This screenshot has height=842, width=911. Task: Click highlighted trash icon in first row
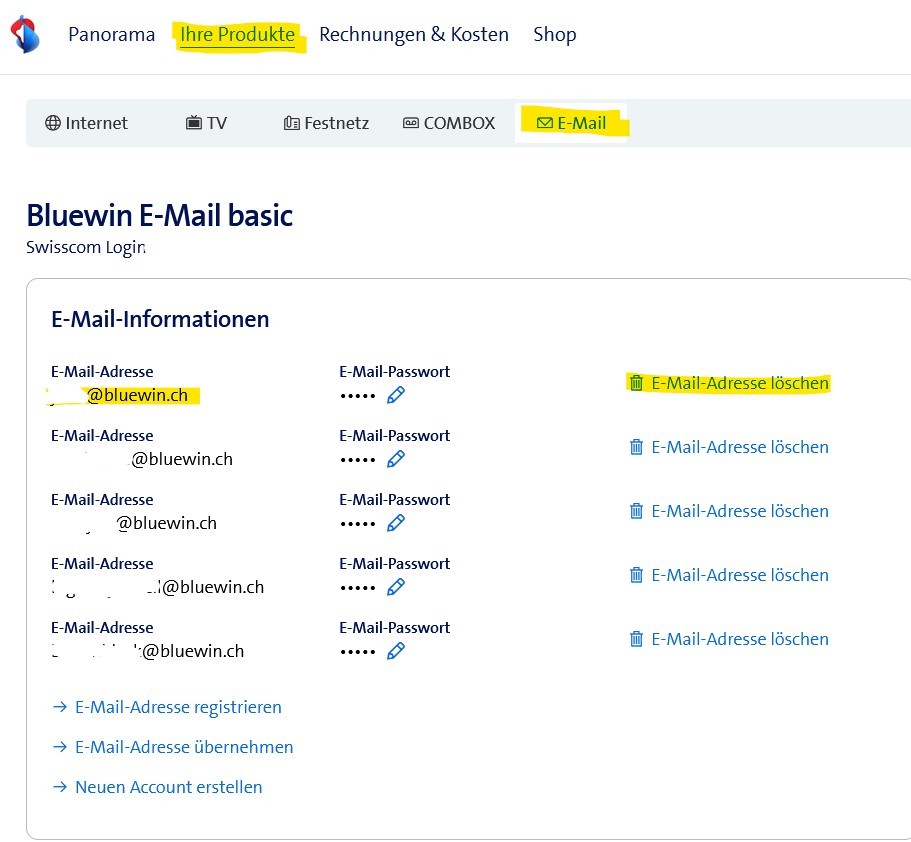pyautogui.click(x=636, y=383)
